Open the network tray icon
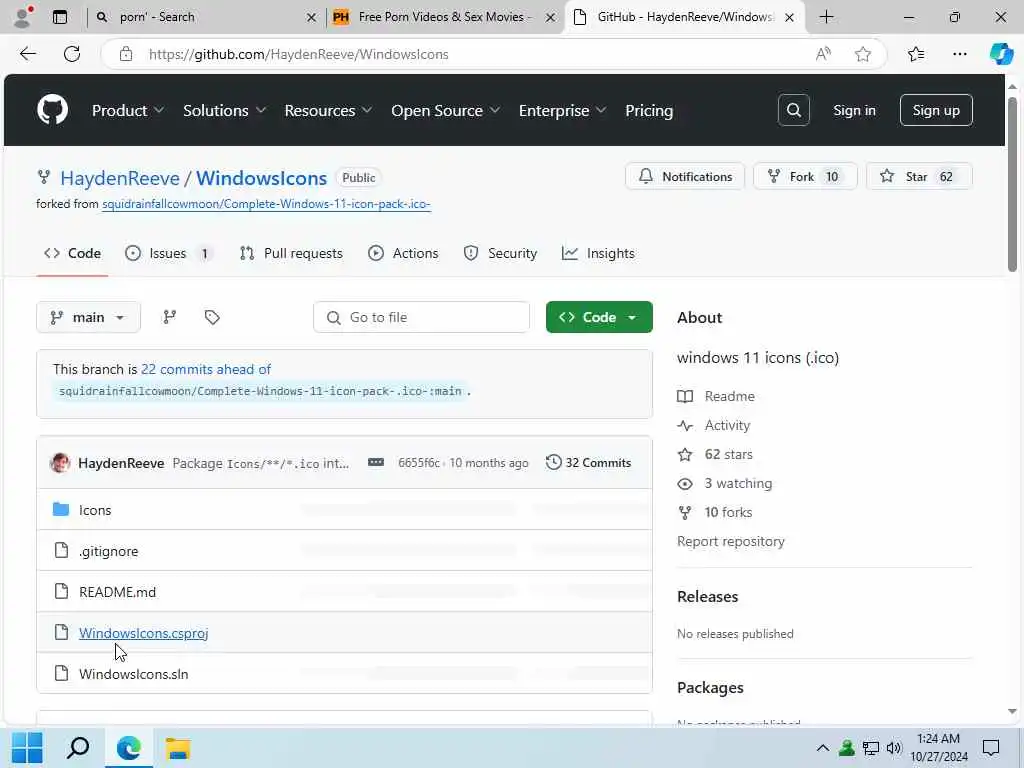This screenshot has width=1024, height=768. click(x=871, y=748)
